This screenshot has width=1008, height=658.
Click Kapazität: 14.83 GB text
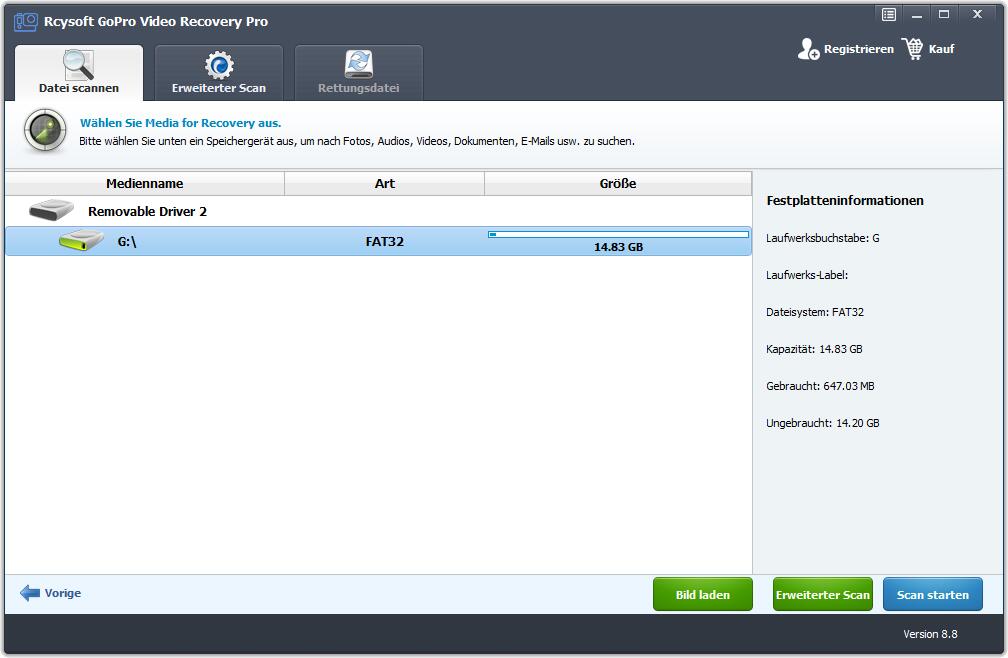pyautogui.click(x=814, y=349)
